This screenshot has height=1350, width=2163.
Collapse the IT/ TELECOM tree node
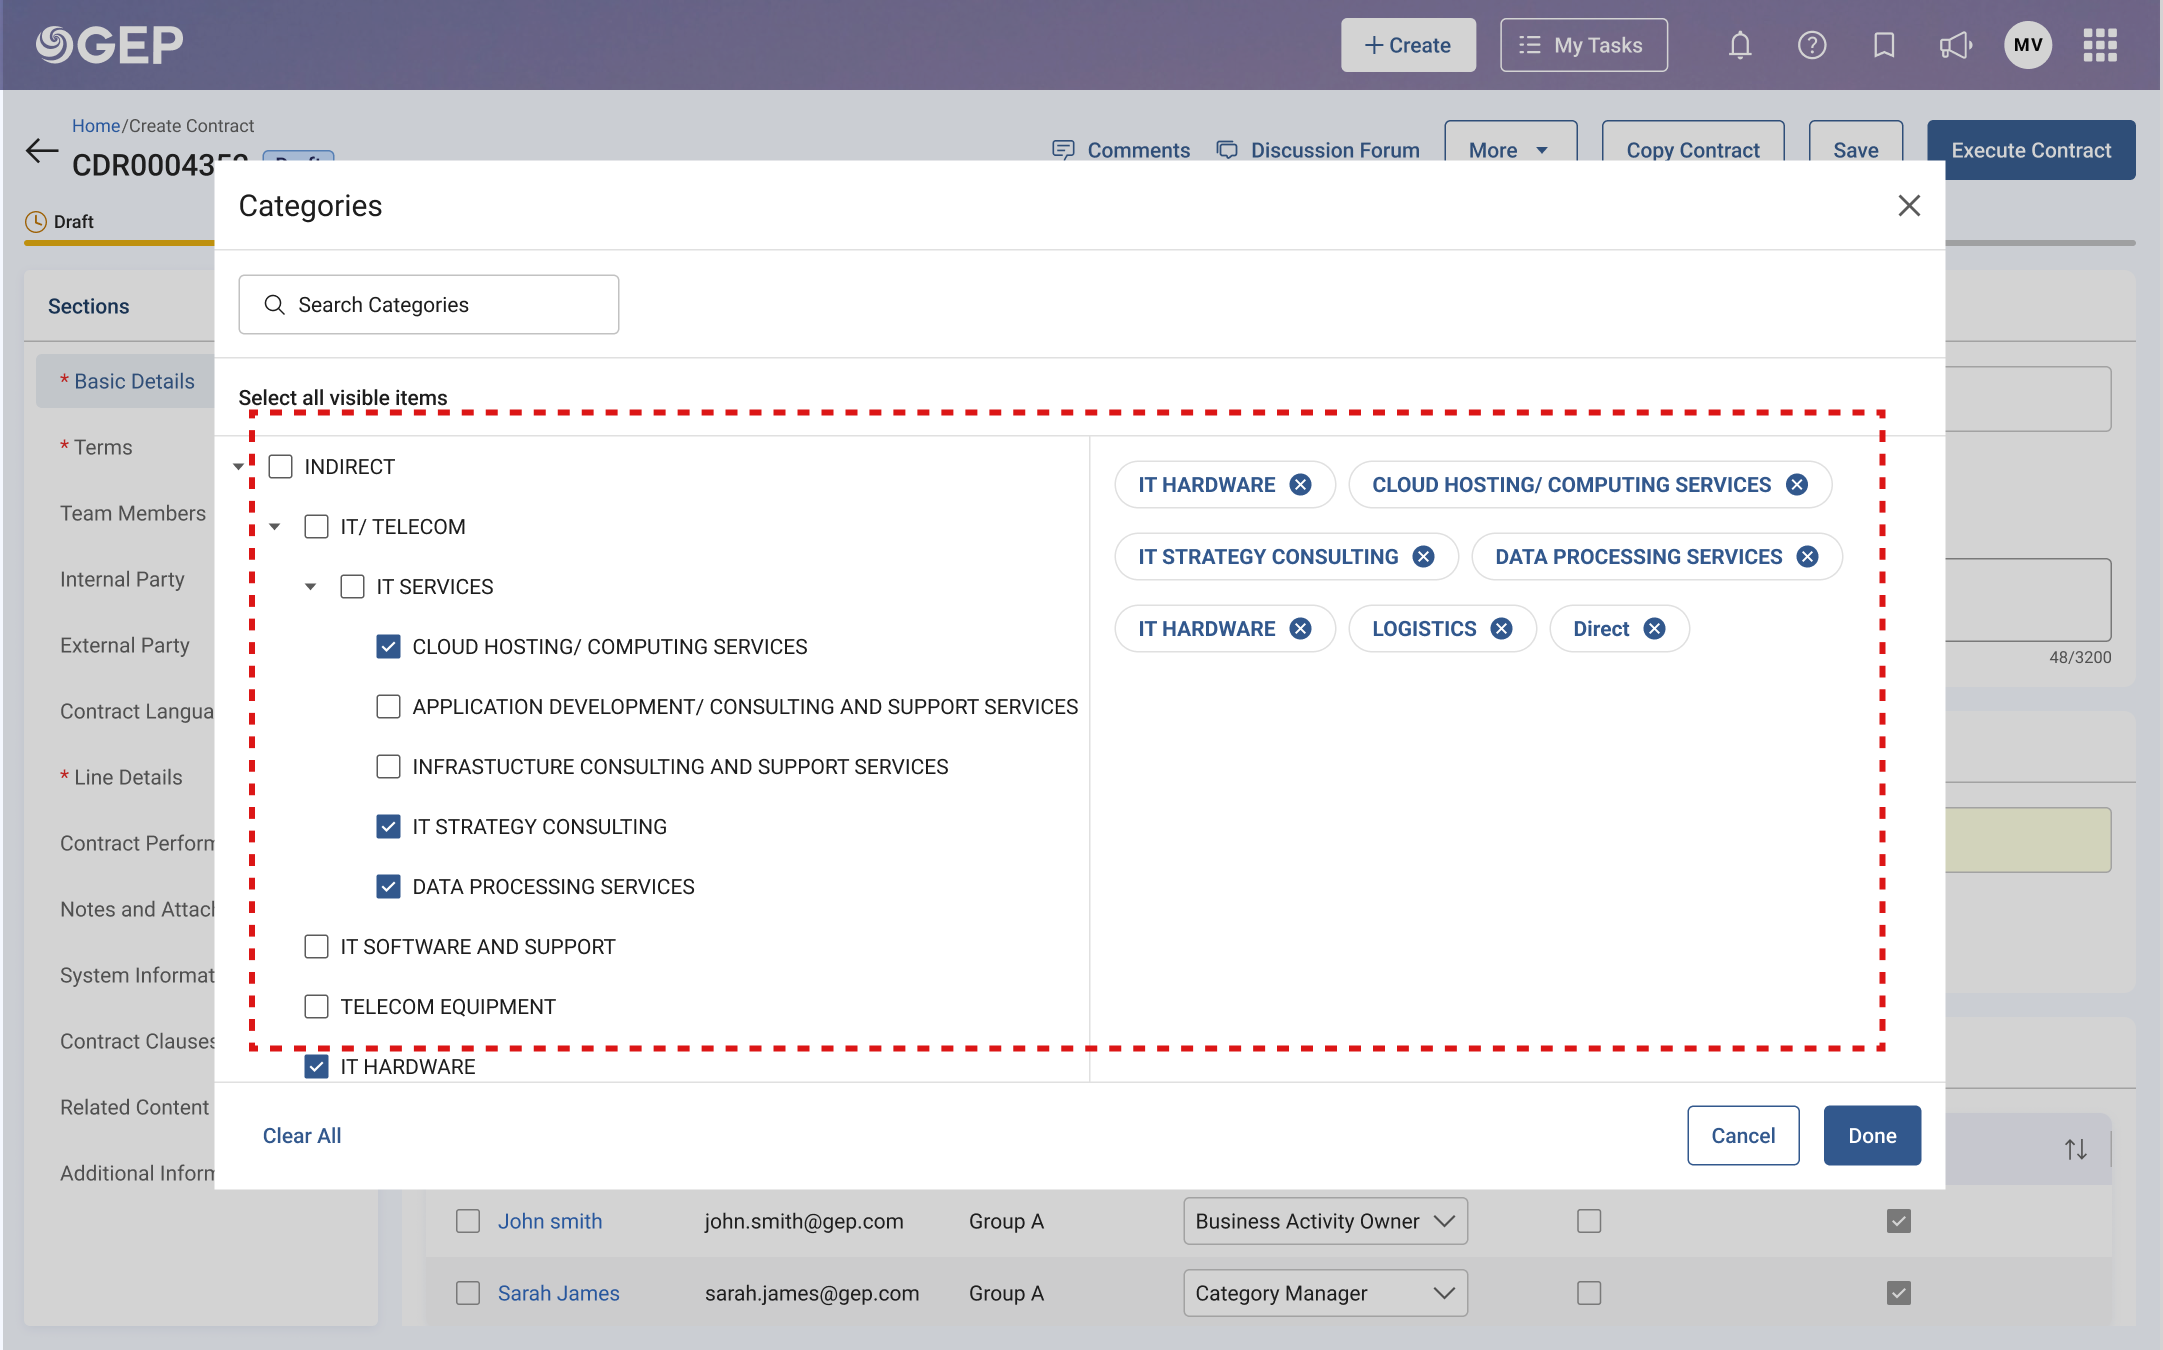[x=275, y=527]
